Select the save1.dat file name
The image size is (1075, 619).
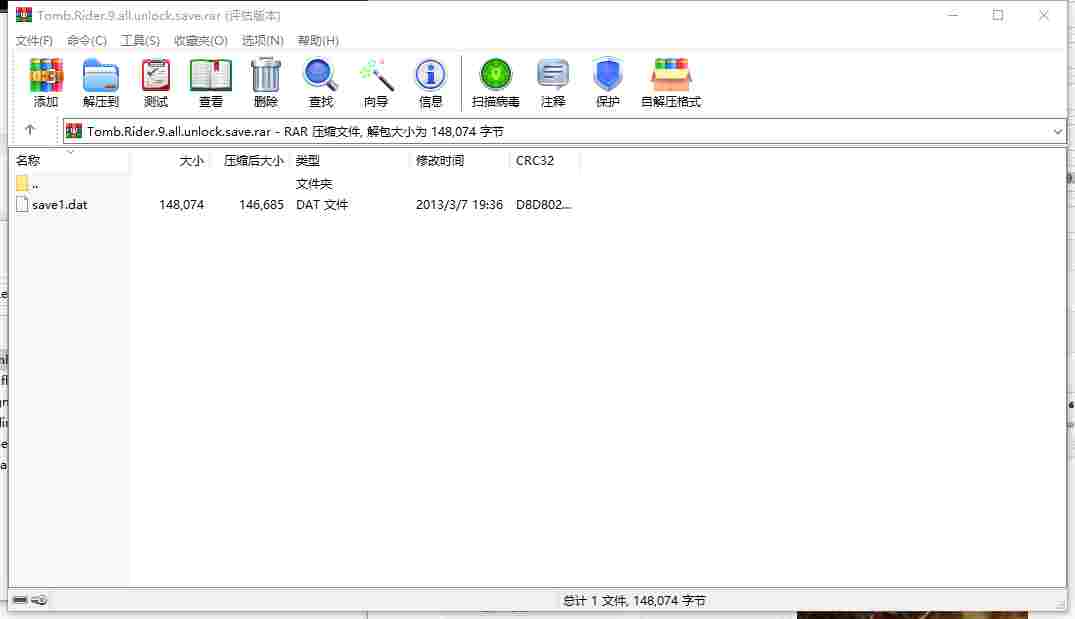click(x=60, y=204)
